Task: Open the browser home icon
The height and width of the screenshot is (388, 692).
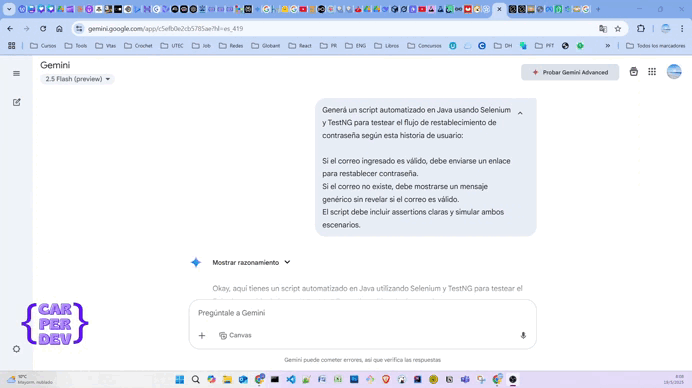Action: coord(59,29)
